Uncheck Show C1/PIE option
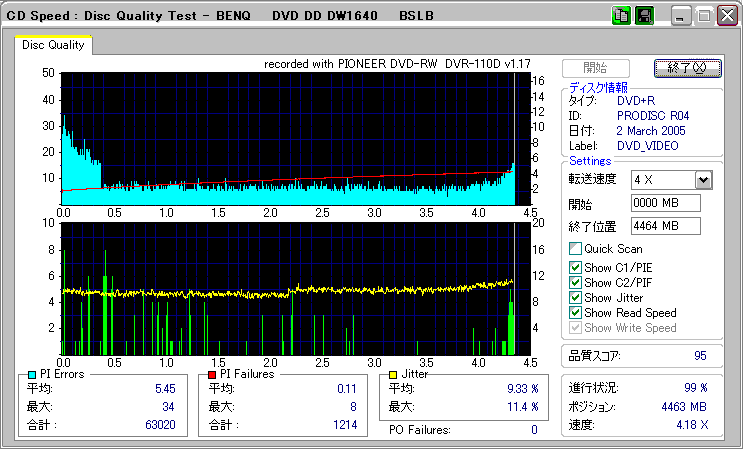The width and height of the screenshot is (743, 449). 575,267
